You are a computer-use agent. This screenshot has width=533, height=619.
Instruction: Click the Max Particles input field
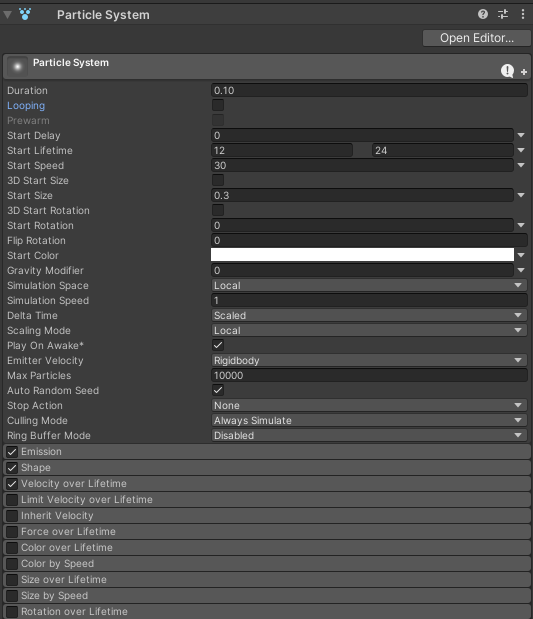(x=369, y=375)
